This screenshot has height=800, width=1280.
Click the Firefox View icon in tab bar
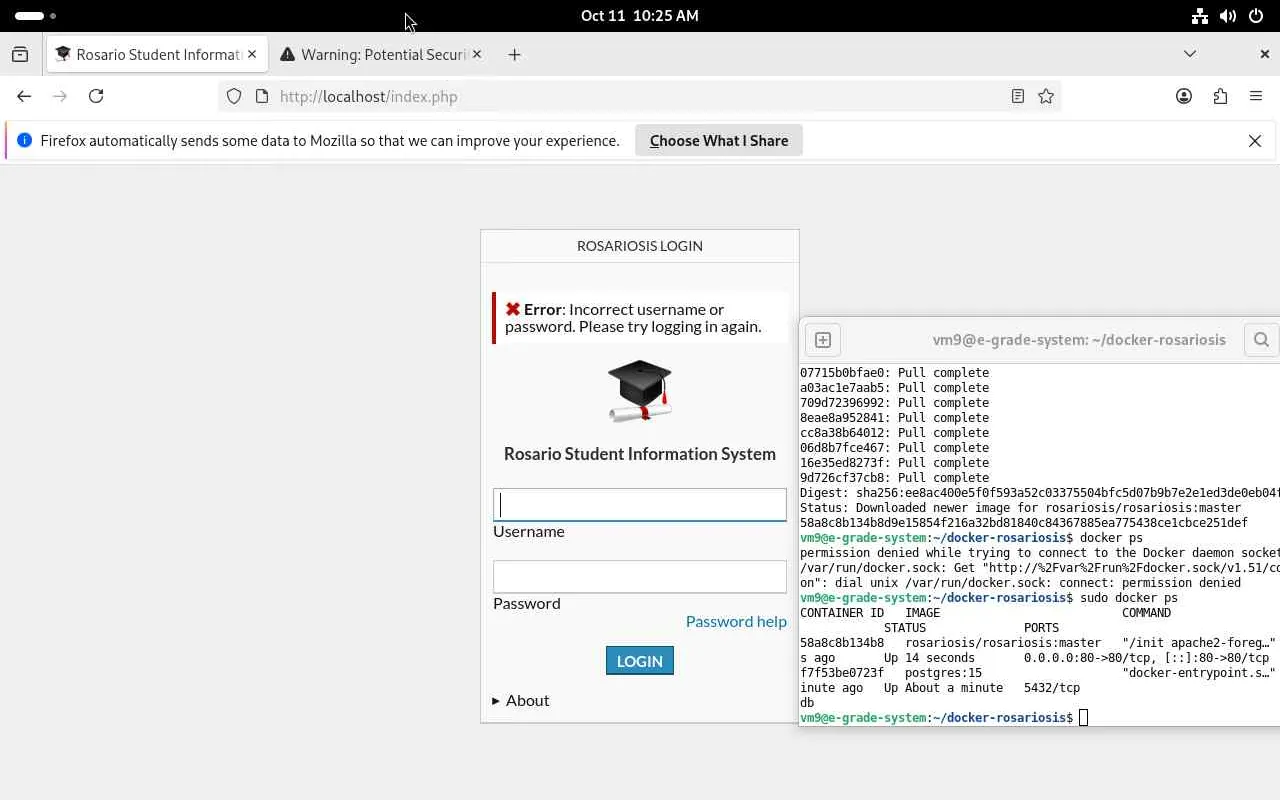(x=20, y=55)
